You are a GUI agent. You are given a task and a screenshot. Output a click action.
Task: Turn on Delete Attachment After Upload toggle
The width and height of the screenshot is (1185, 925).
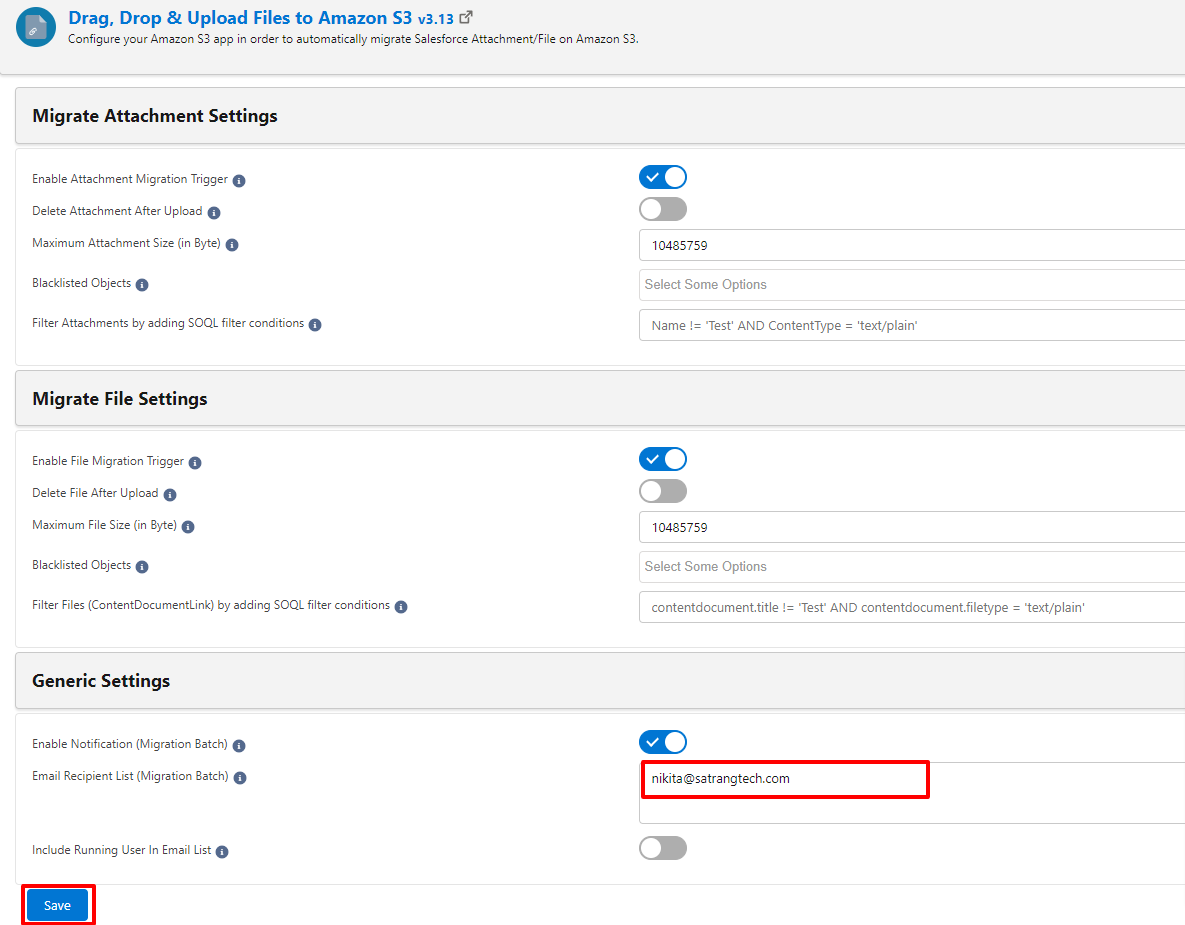pos(663,209)
